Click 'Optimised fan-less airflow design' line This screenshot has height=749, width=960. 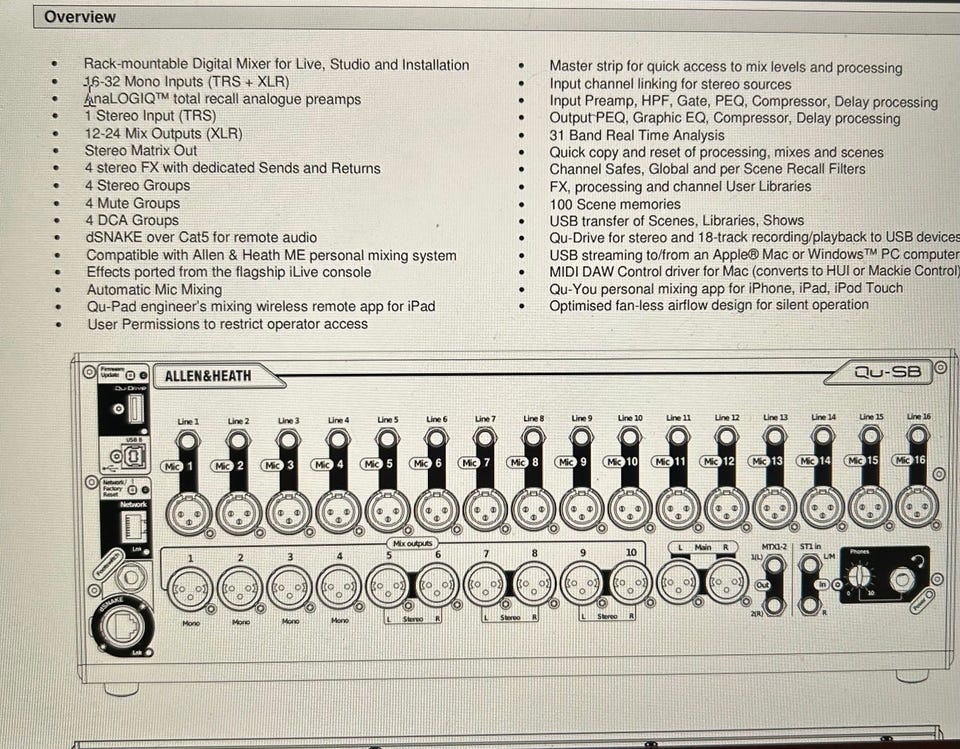[x=709, y=305]
